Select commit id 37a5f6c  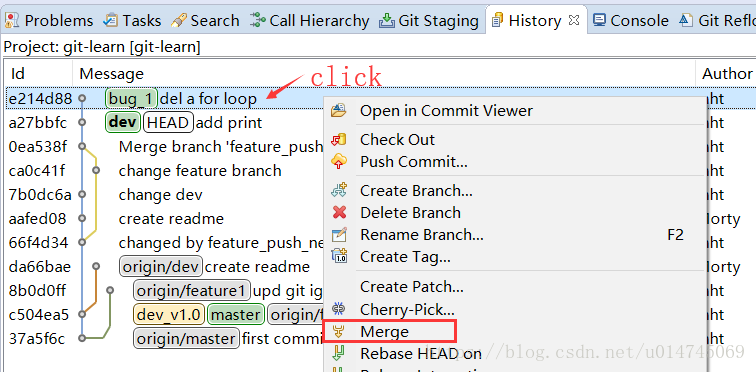pyautogui.click(x=37, y=339)
